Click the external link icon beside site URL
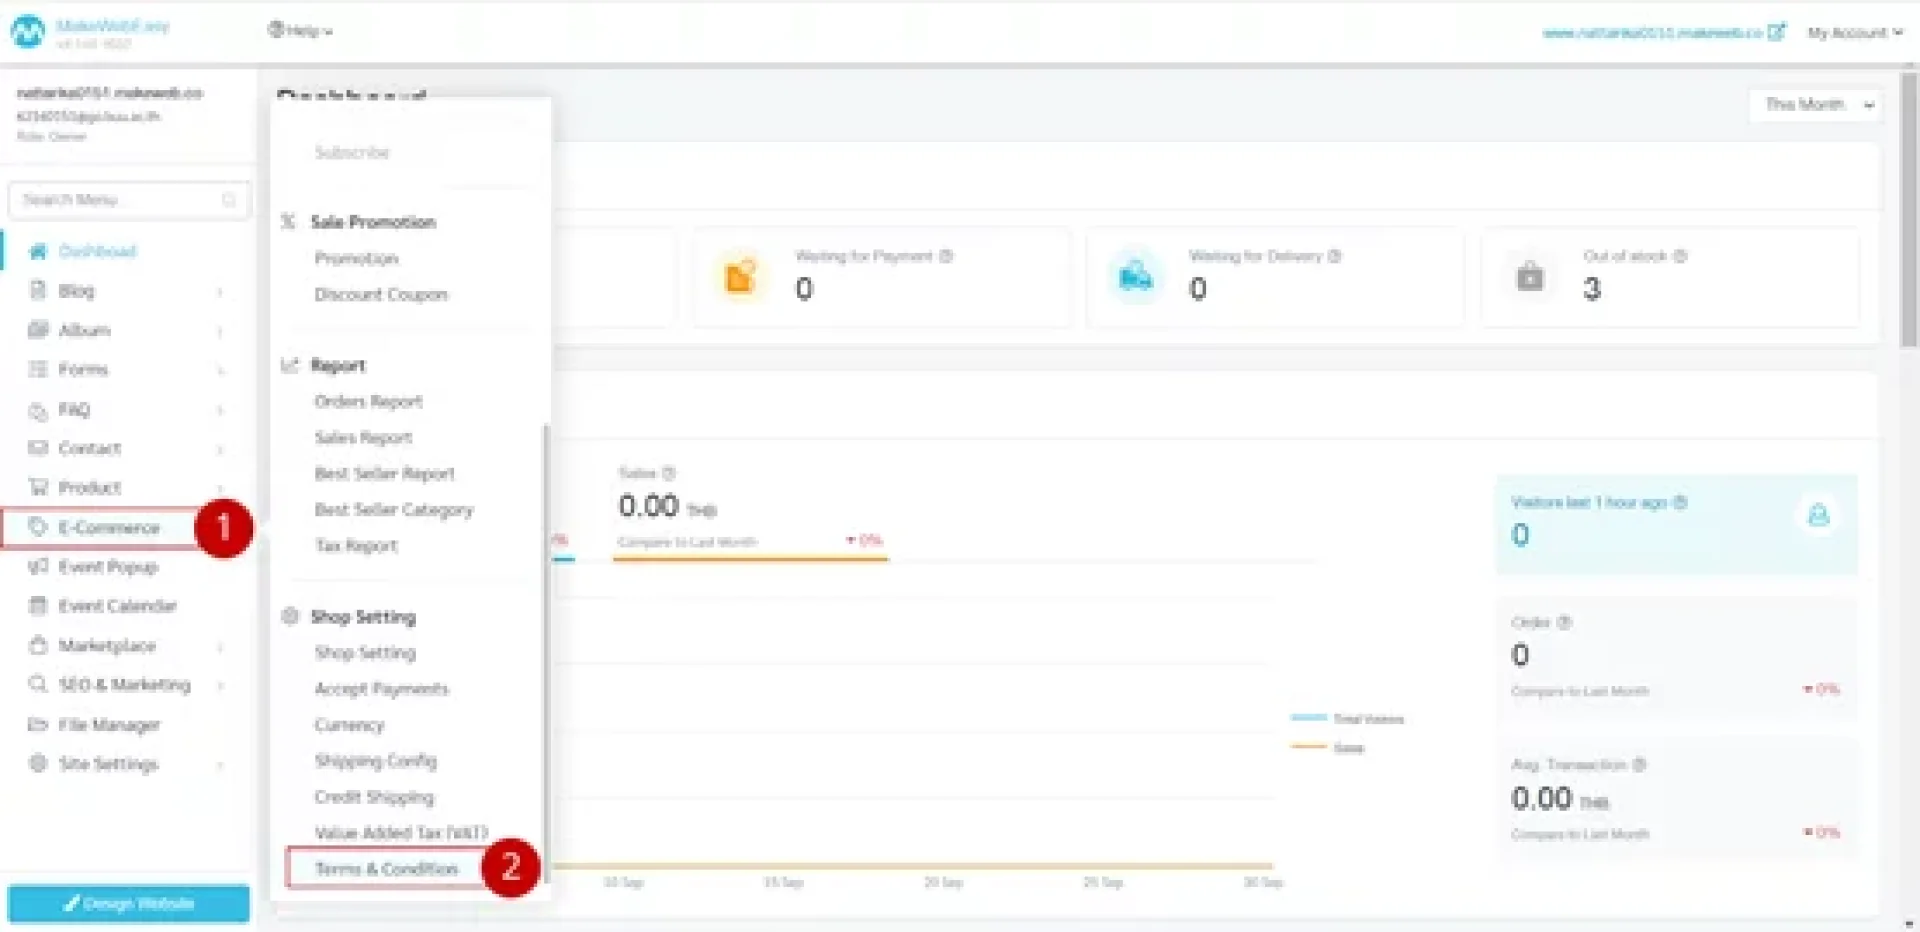 [1776, 32]
